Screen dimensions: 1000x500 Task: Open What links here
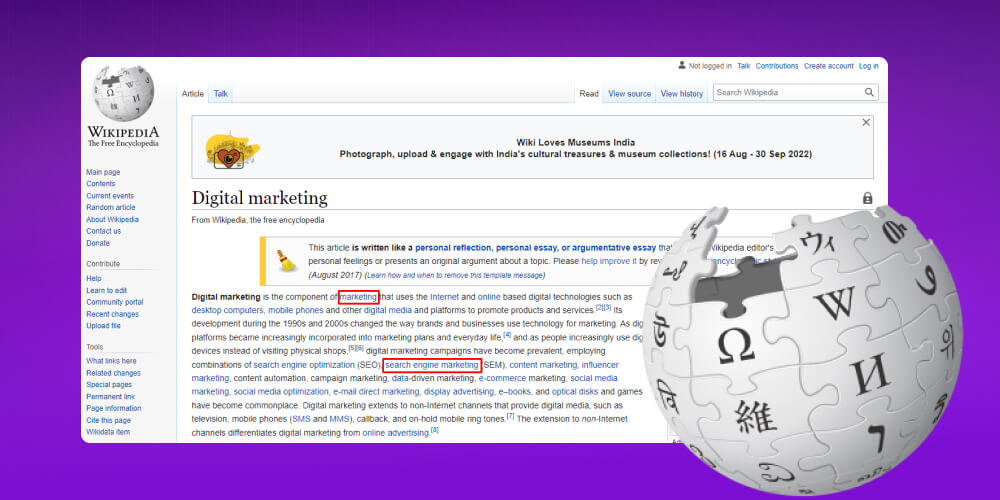tap(111, 361)
